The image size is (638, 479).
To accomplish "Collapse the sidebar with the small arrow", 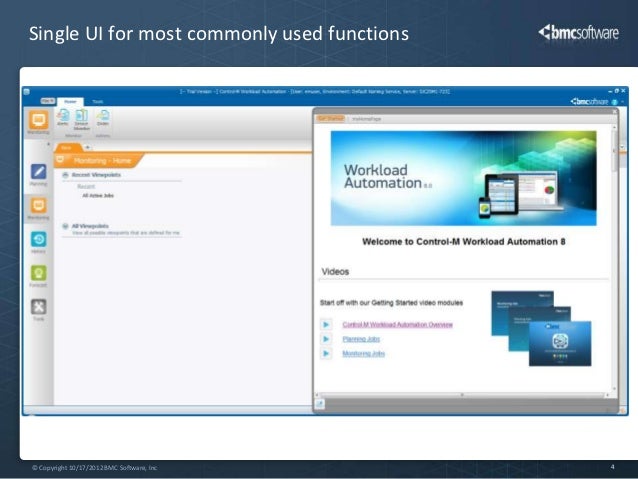I will point(48,144).
